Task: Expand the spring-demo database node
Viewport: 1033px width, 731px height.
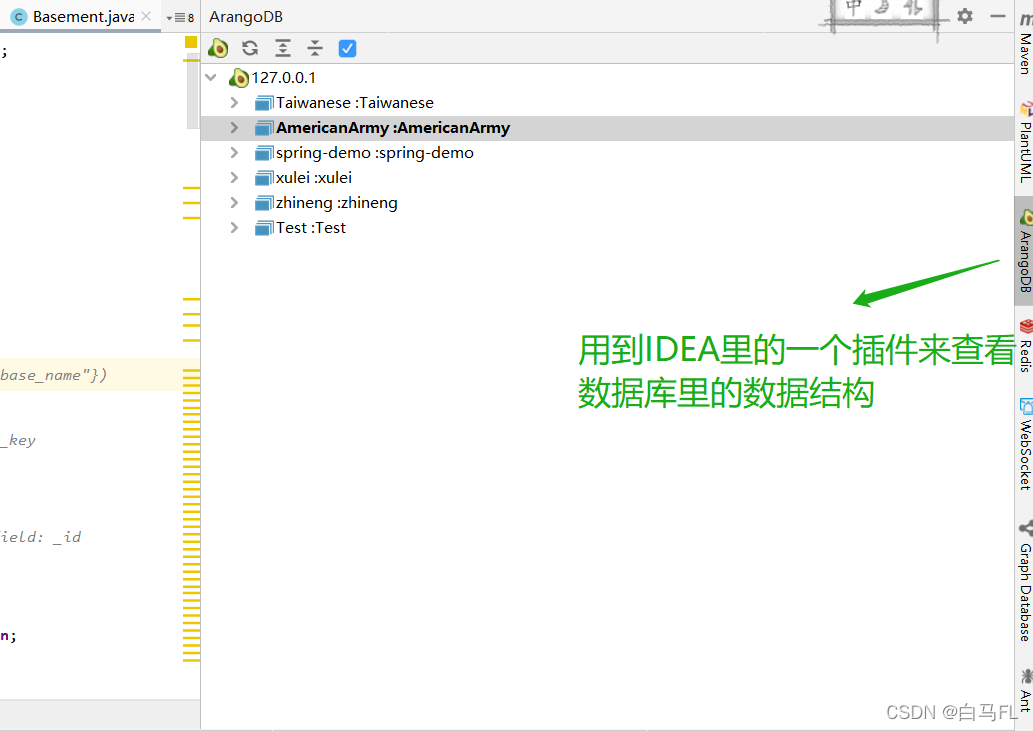Action: [x=234, y=153]
